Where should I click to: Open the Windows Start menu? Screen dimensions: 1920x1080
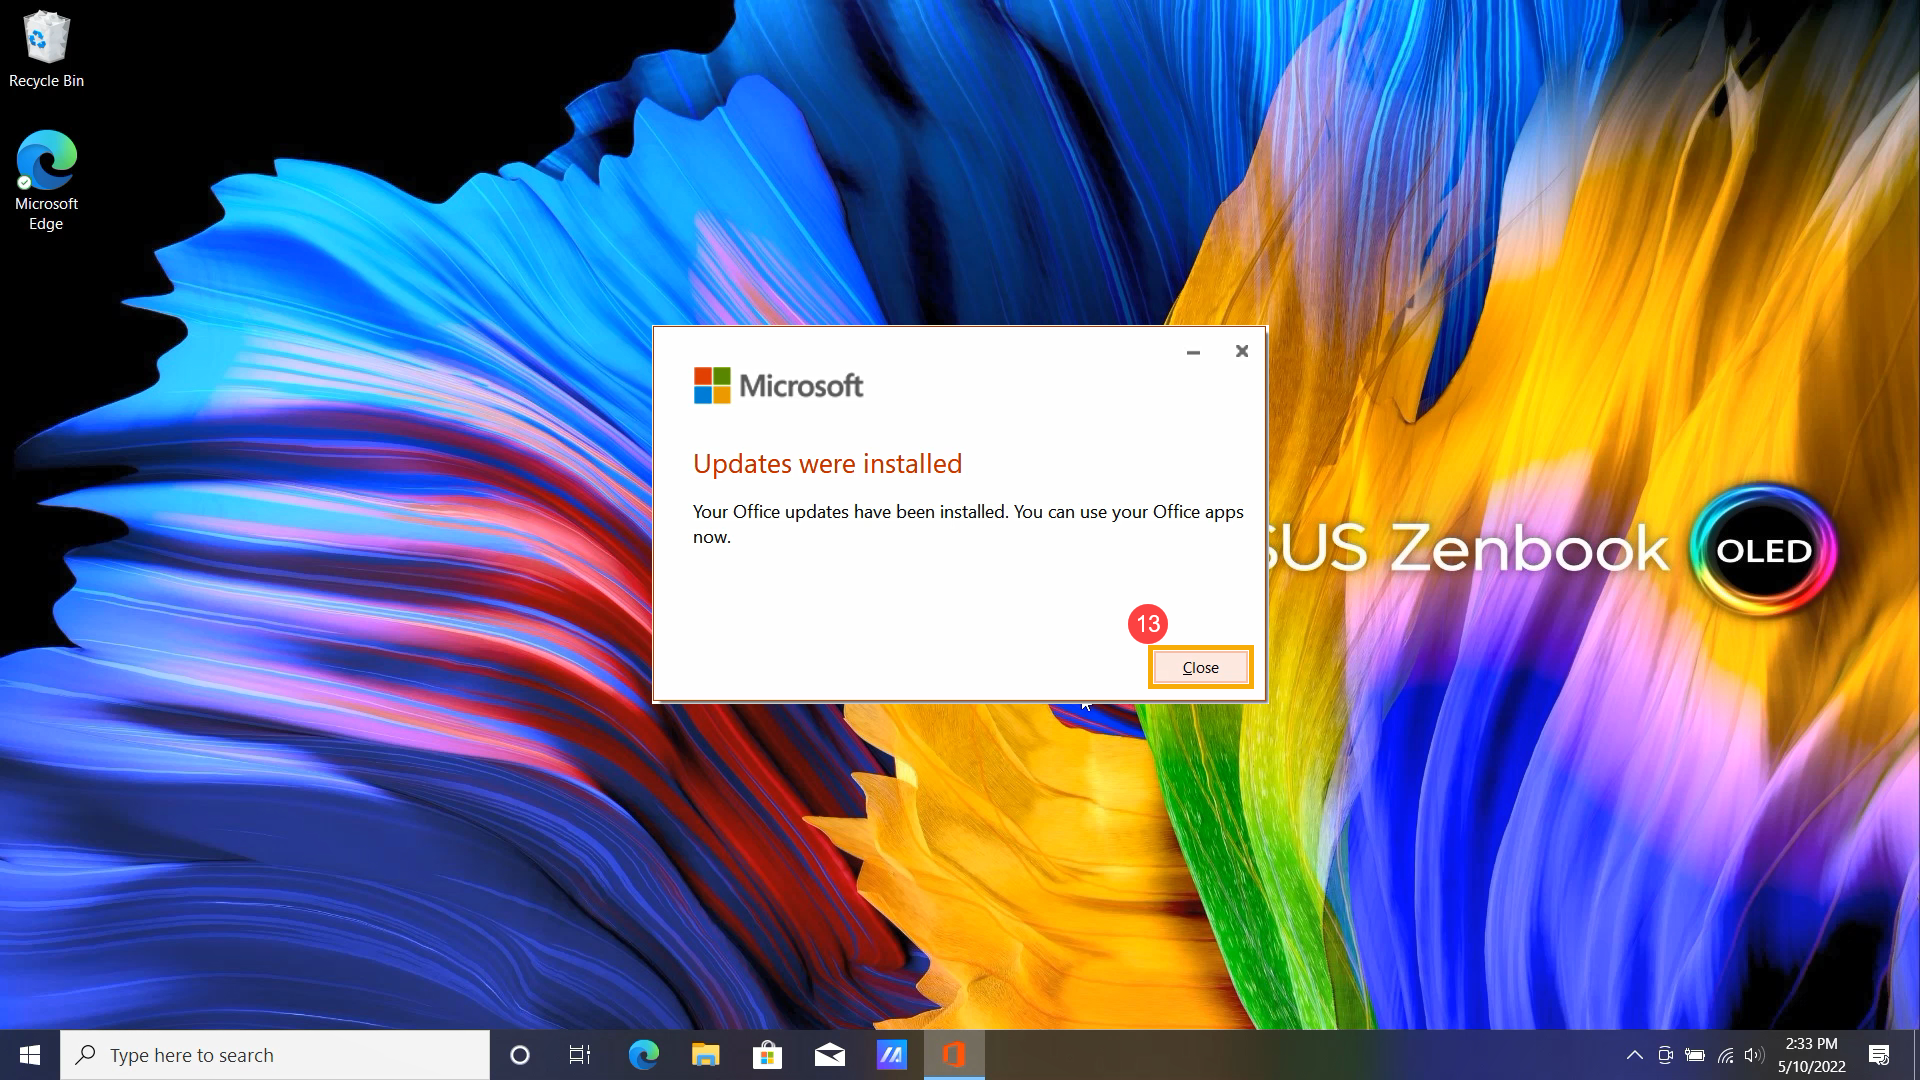coord(30,1055)
